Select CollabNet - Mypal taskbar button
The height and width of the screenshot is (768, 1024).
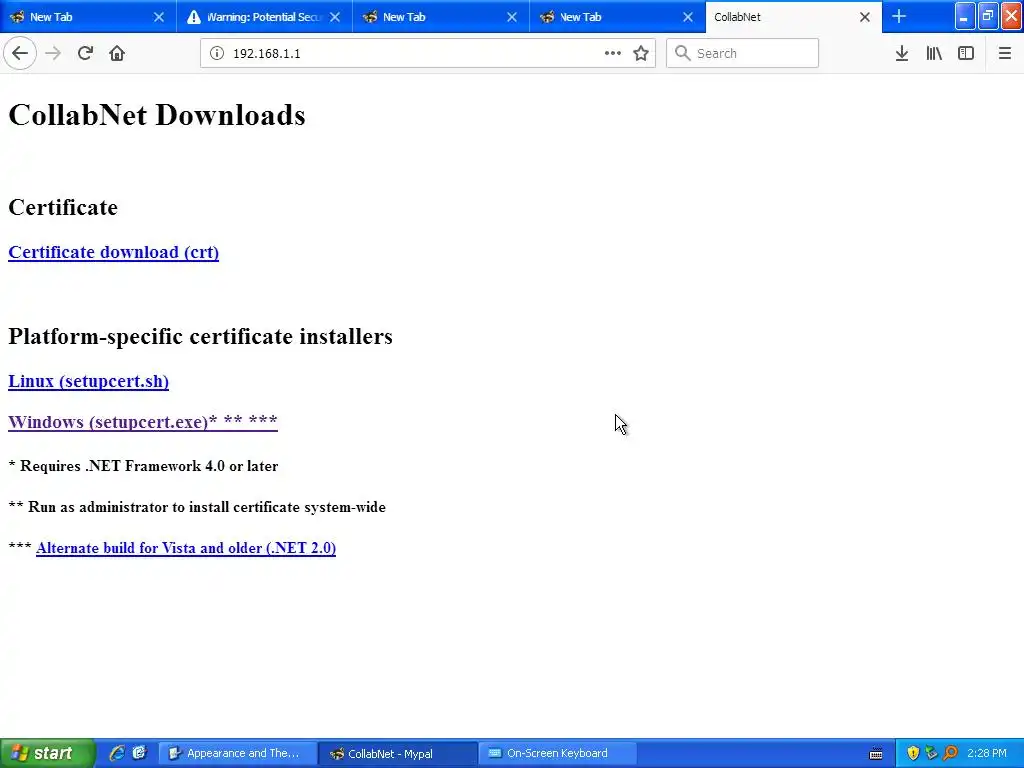[x=398, y=753]
